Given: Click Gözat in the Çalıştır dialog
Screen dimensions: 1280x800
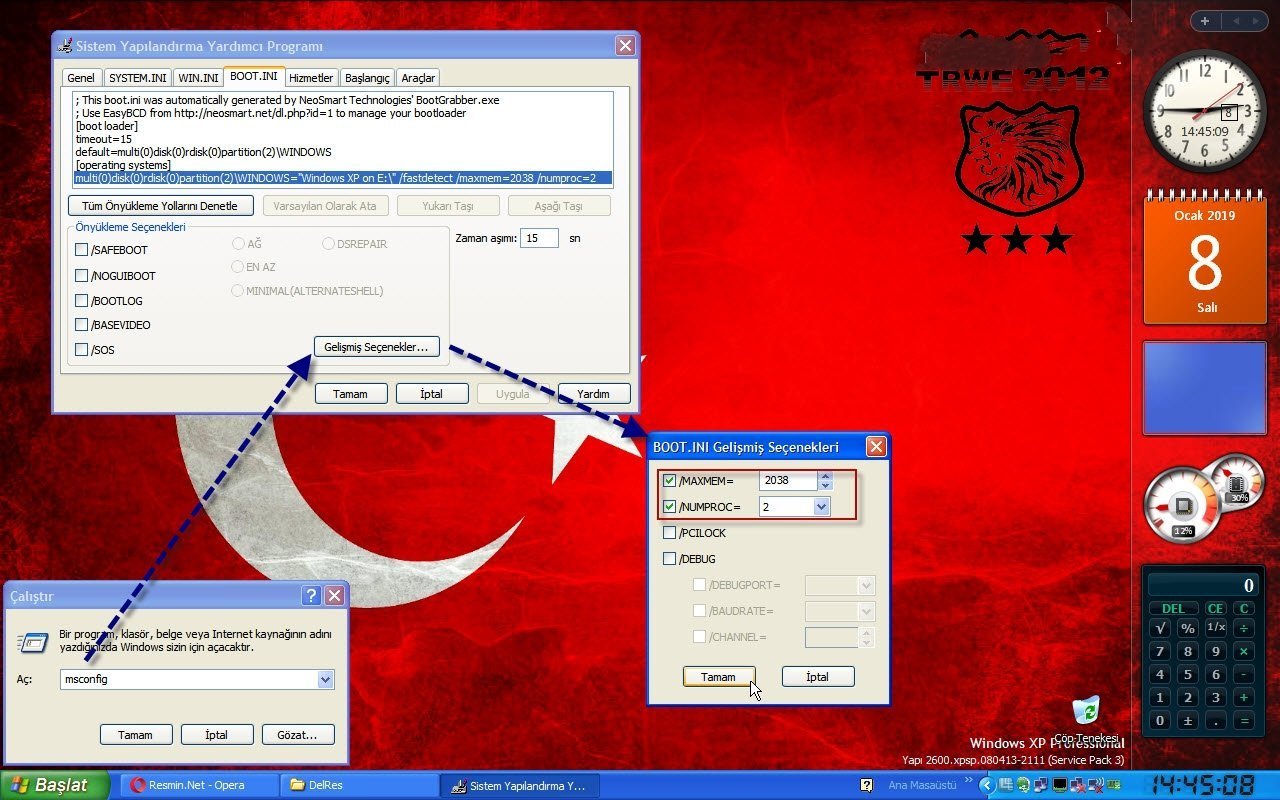Looking at the screenshot, I should click(298, 735).
